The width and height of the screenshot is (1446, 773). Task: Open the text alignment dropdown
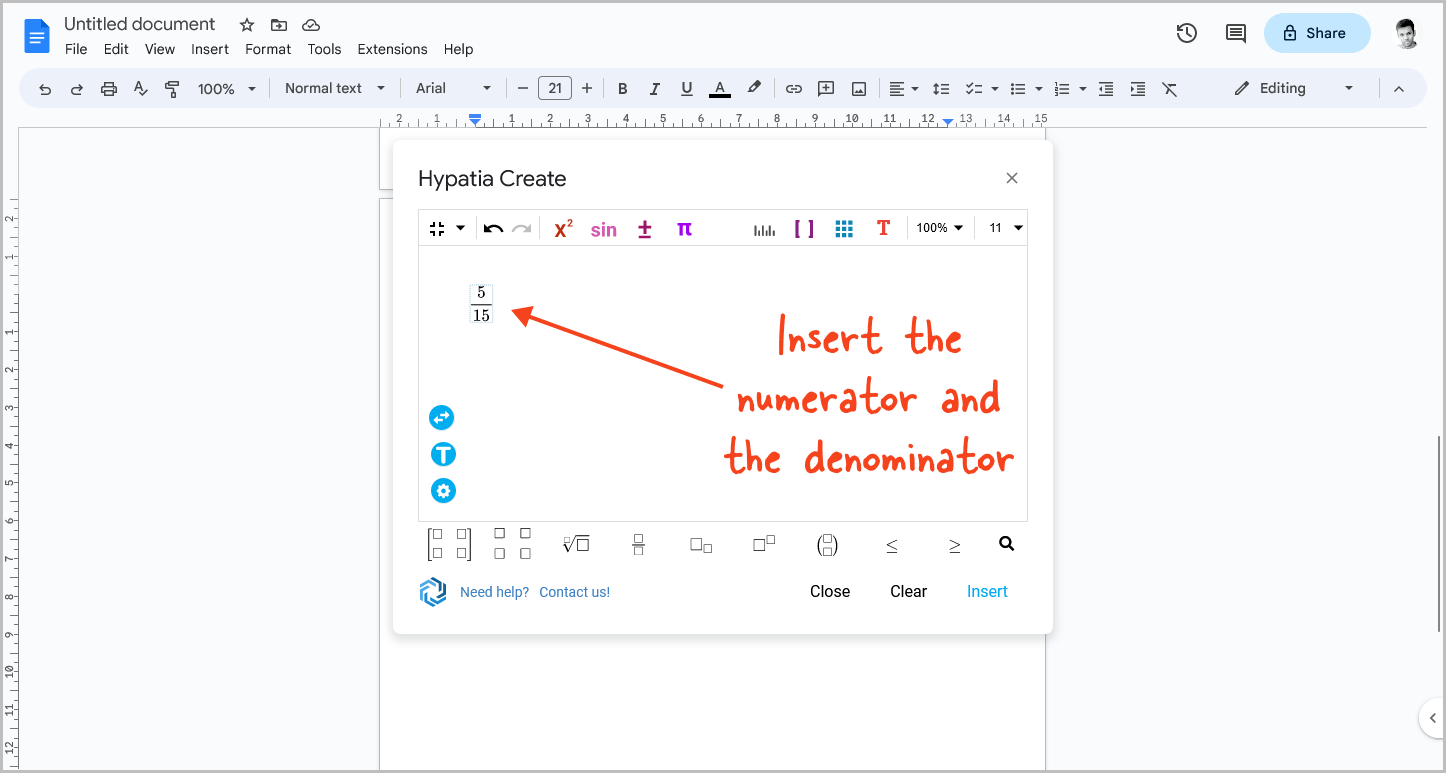pyautogui.click(x=903, y=89)
